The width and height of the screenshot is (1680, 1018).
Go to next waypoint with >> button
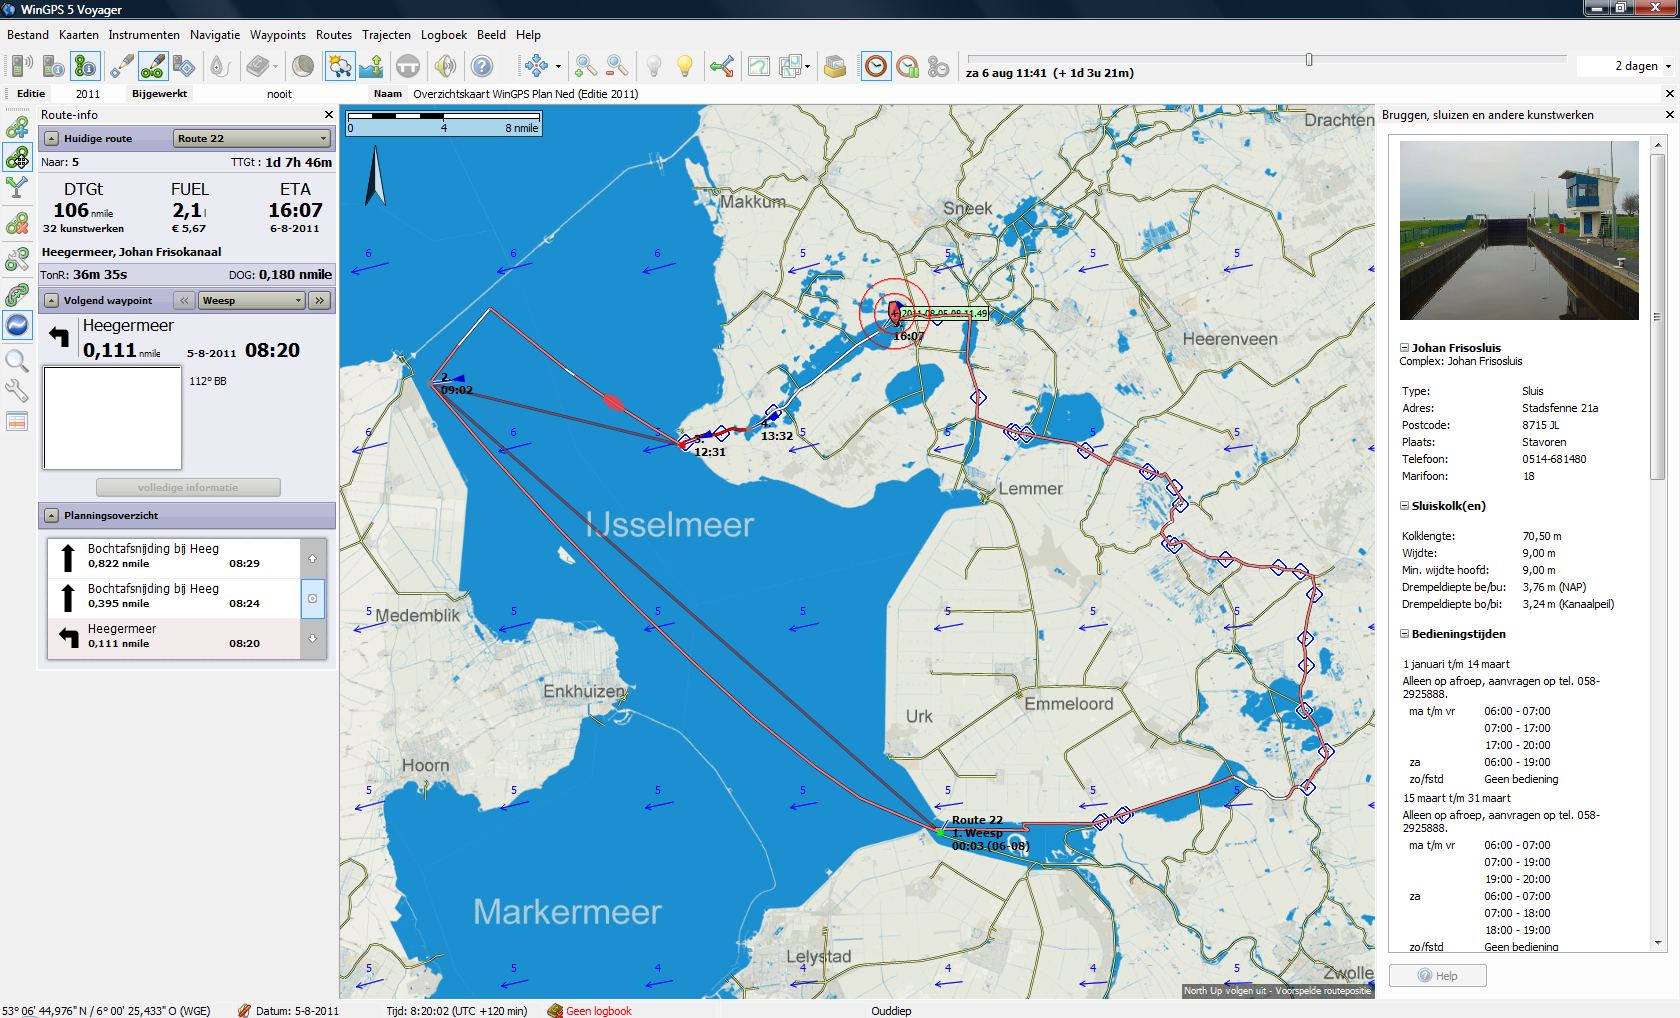(x=319, y=300)
